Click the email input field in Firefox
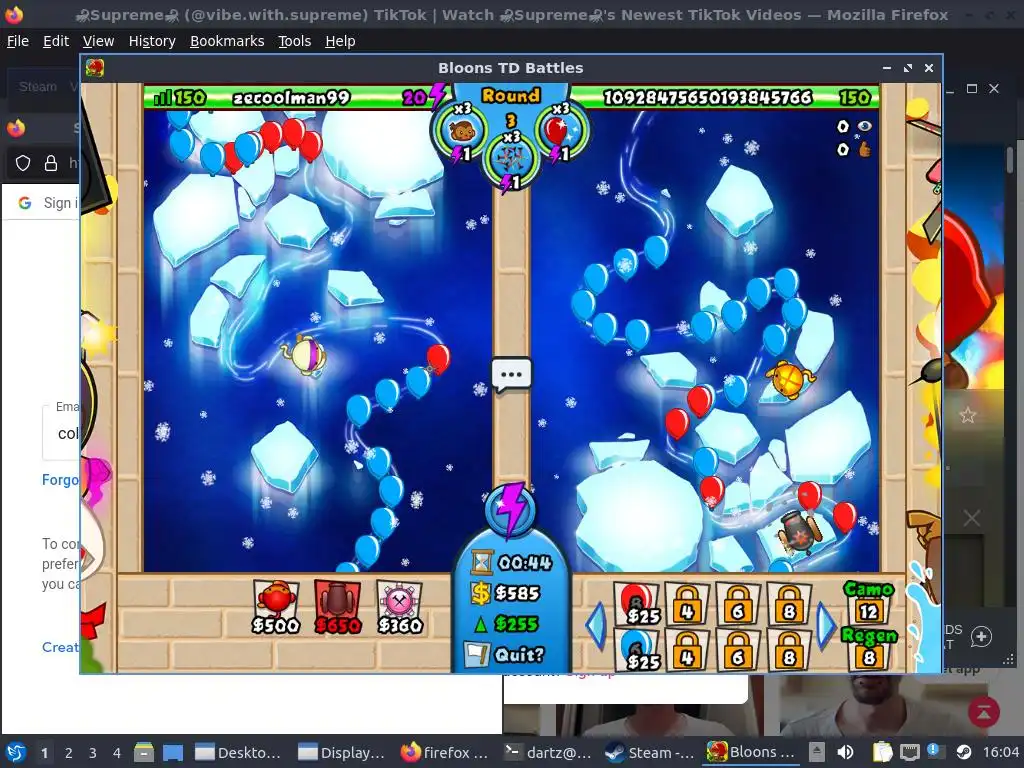Screen dimensions: 1024x768 (x=61, y=432)
